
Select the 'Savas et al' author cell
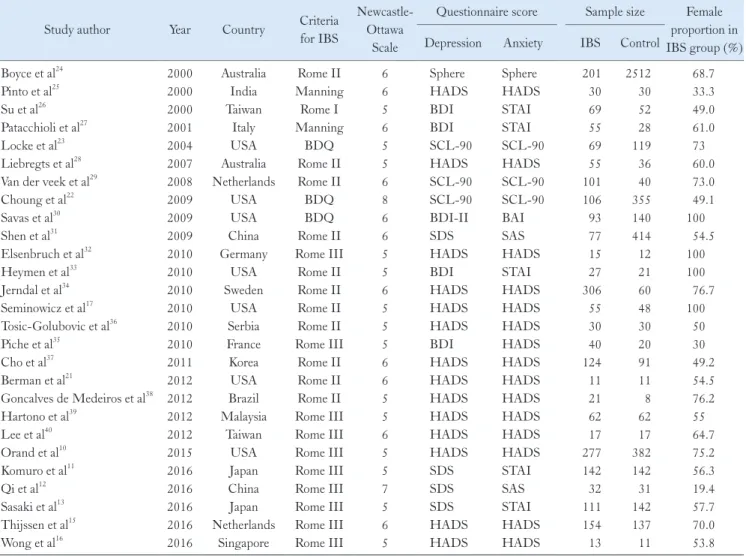(x=31, y=217)
